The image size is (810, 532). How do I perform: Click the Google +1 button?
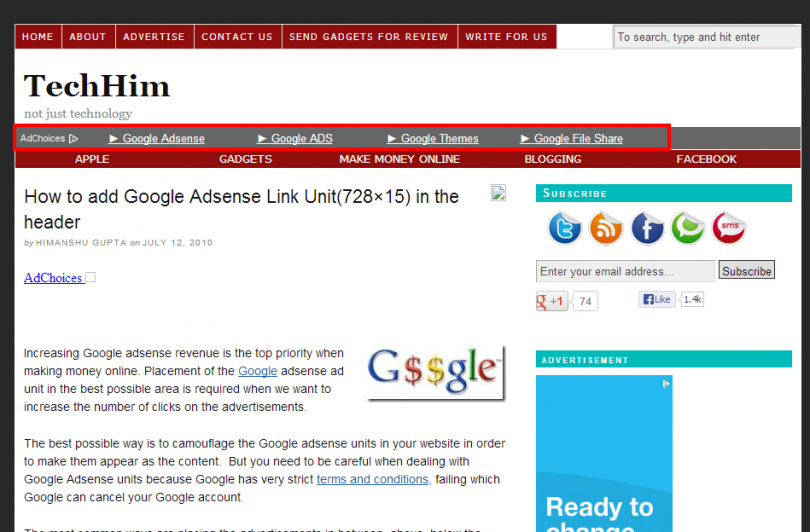pyautogui.click(x=552, y=301)
